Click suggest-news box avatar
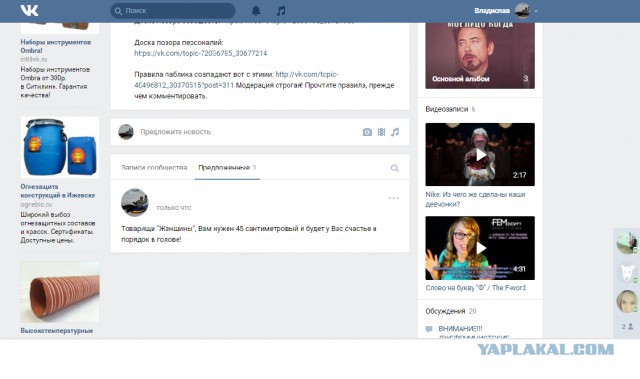 pos(126,132)
